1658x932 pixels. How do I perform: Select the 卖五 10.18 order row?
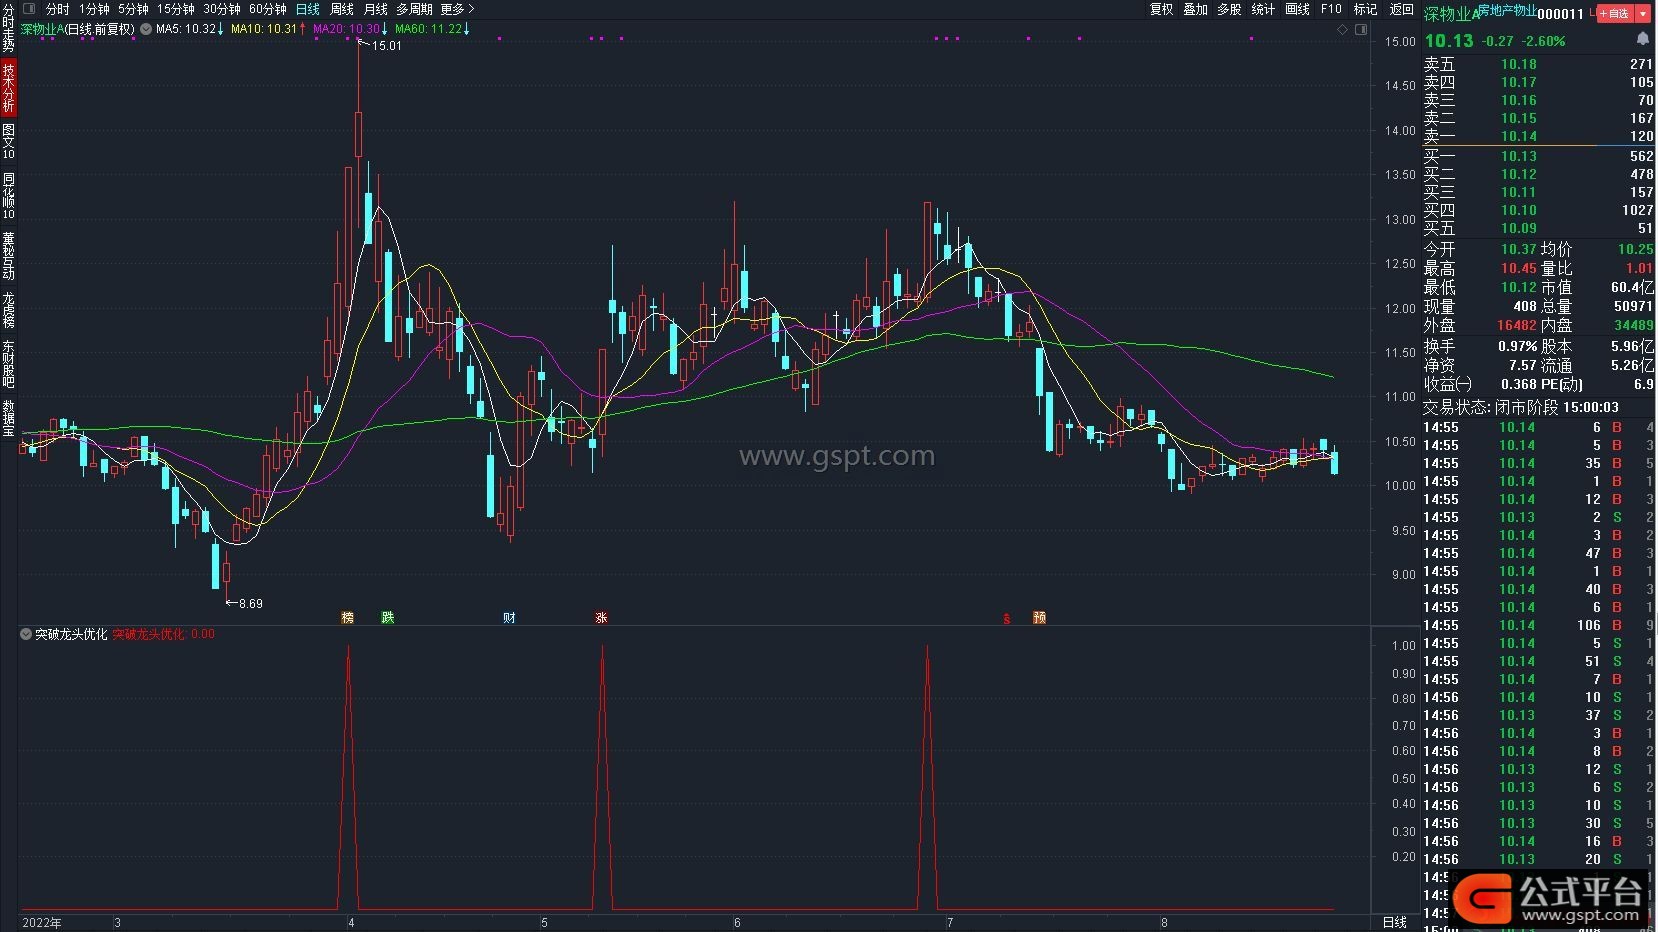(x=1538, y=64)
